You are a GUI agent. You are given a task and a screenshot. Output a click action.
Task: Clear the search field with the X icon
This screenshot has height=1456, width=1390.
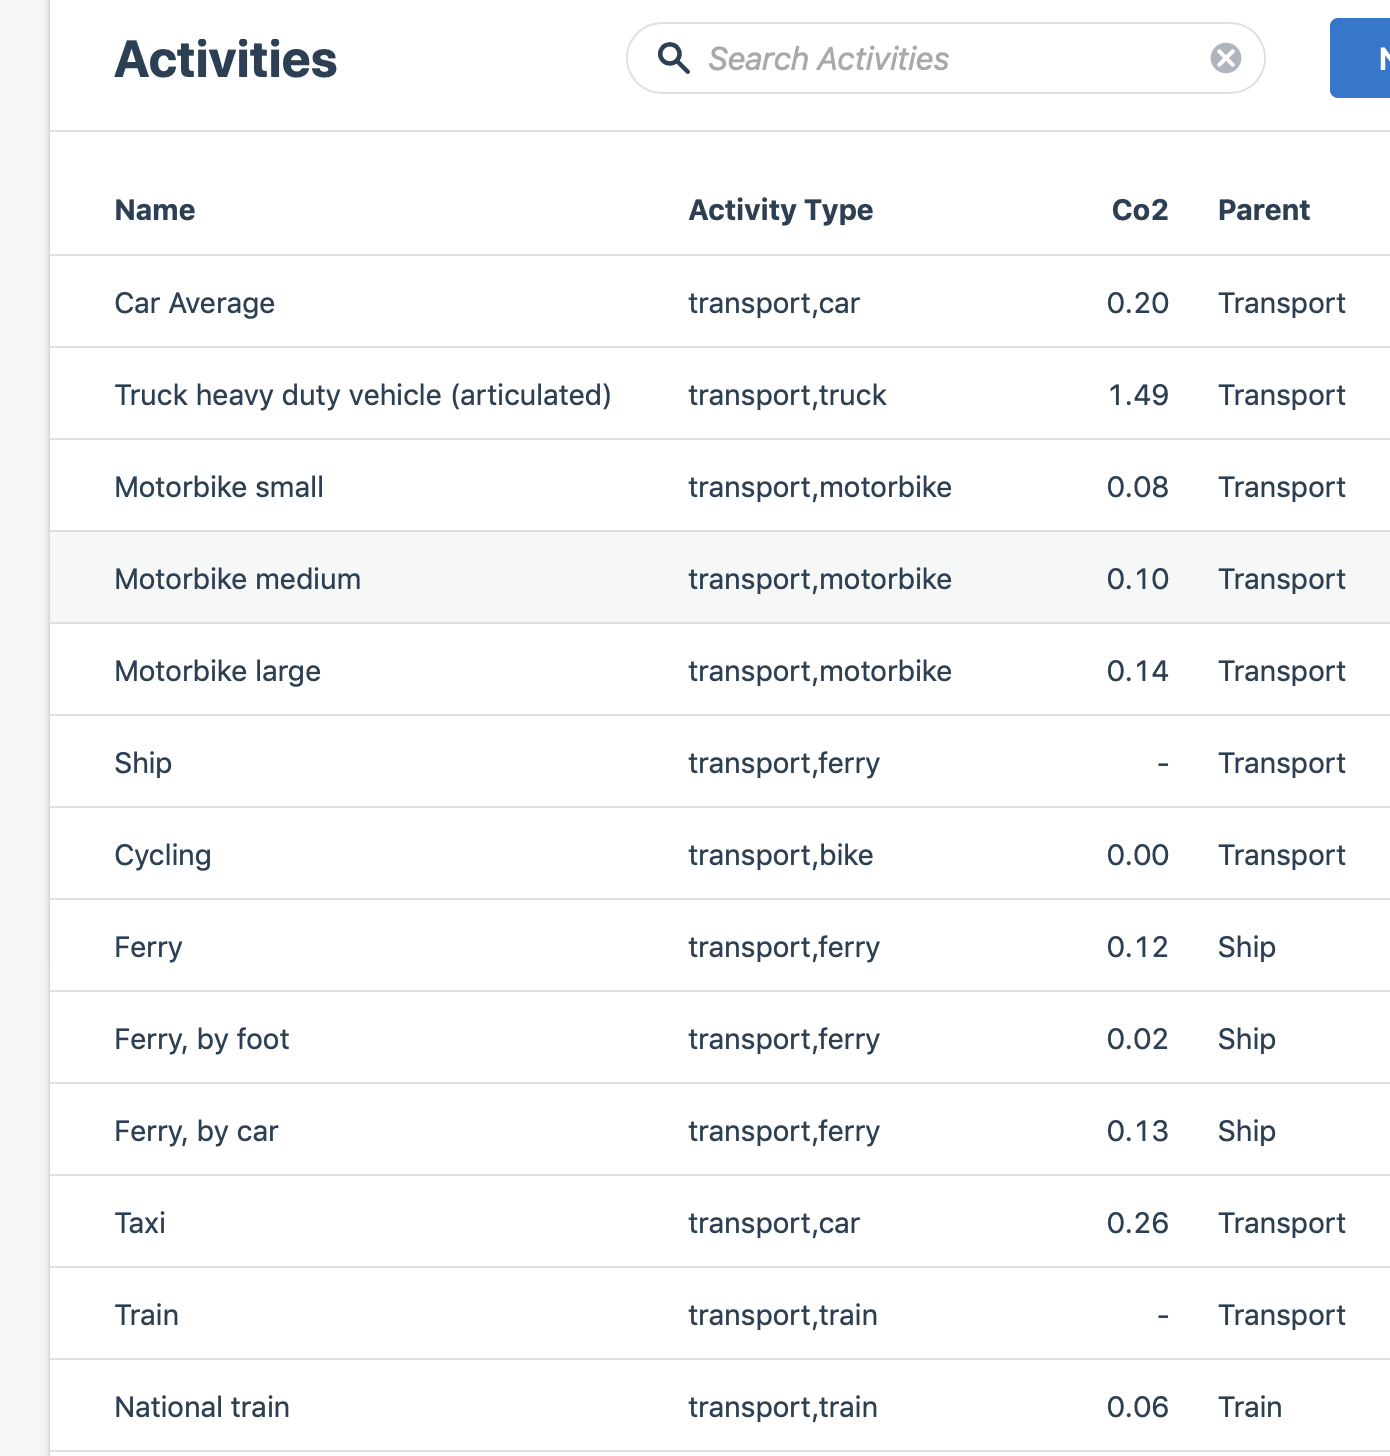[x=1226, y=58]
